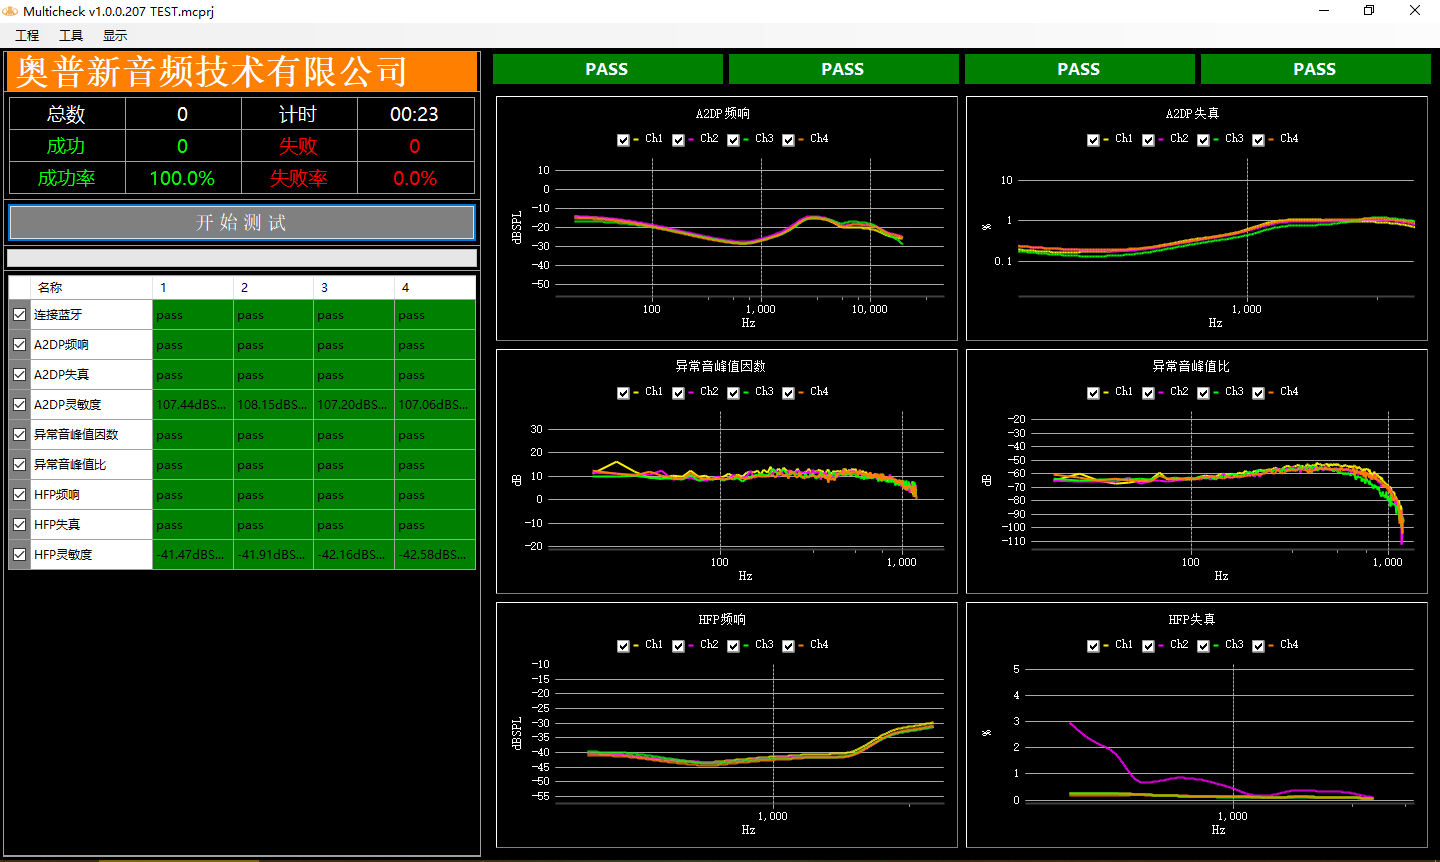Select the 107.06dBS... sensitivity cell
This screenshot has width=1440, height=862.
coord(434,404)
